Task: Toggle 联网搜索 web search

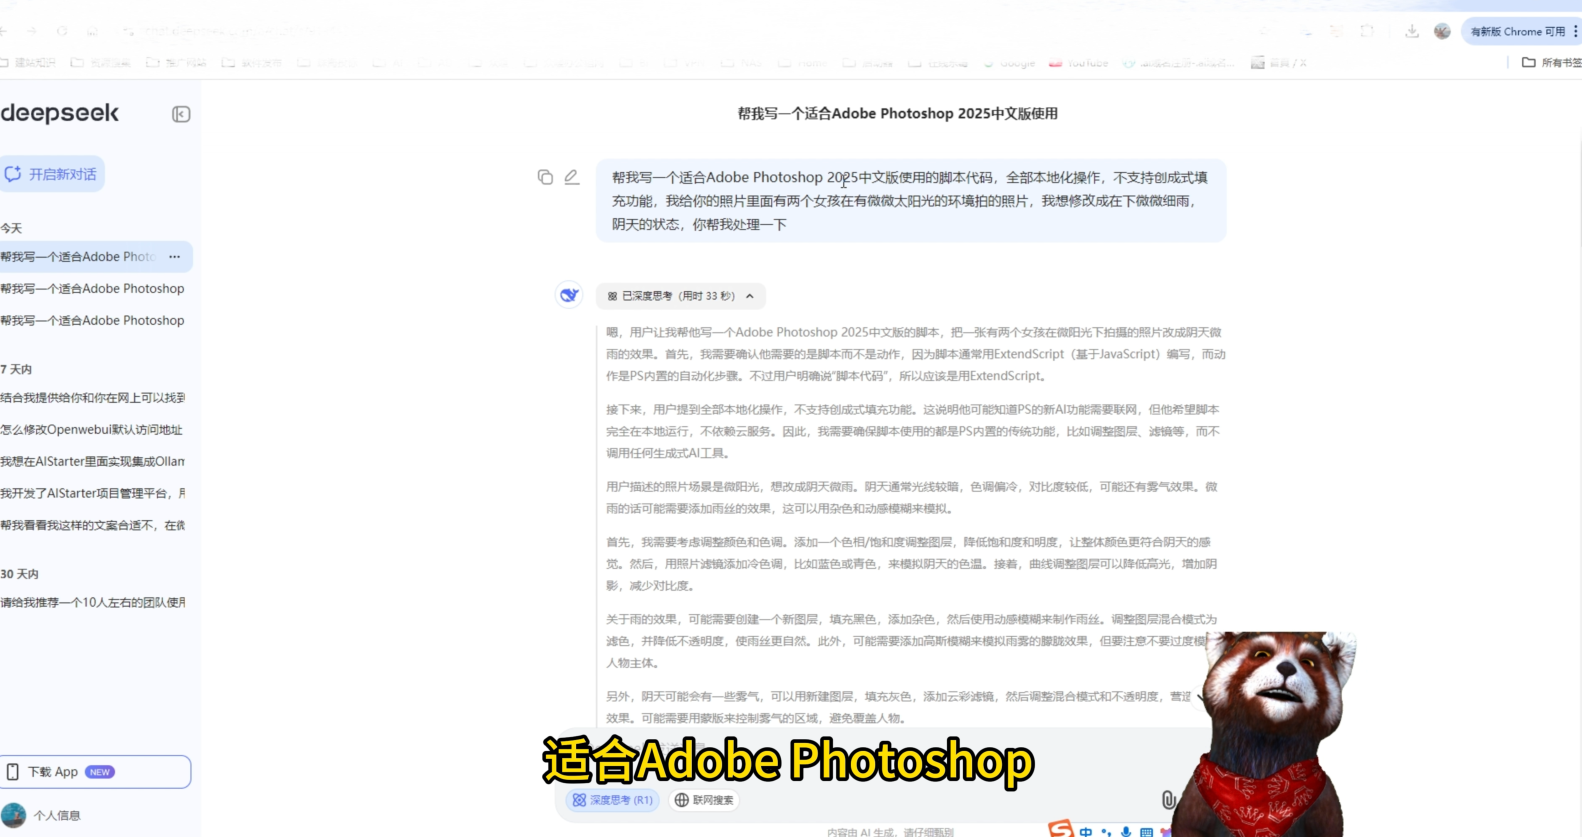Action: tap(704, 800)
